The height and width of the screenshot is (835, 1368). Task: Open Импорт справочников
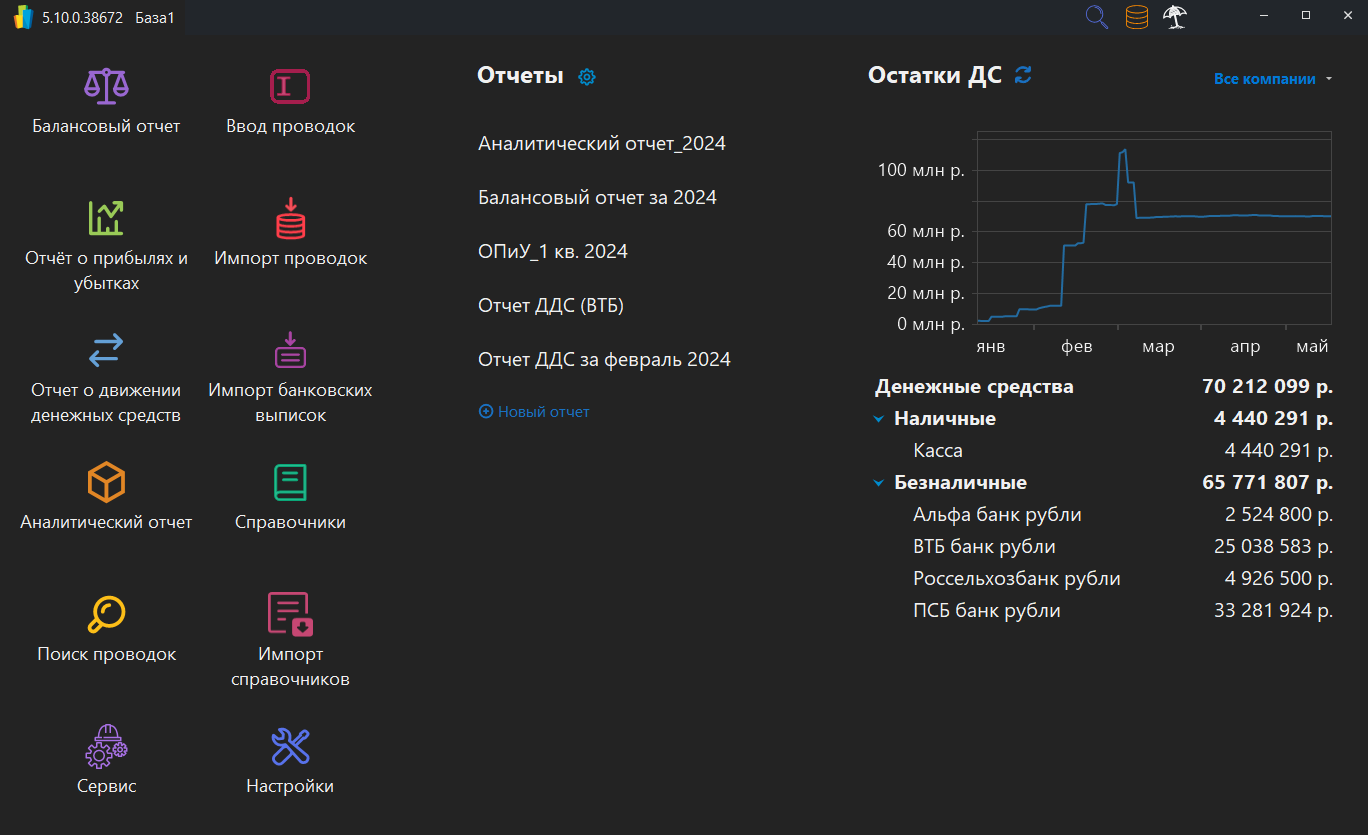(289, 613)
